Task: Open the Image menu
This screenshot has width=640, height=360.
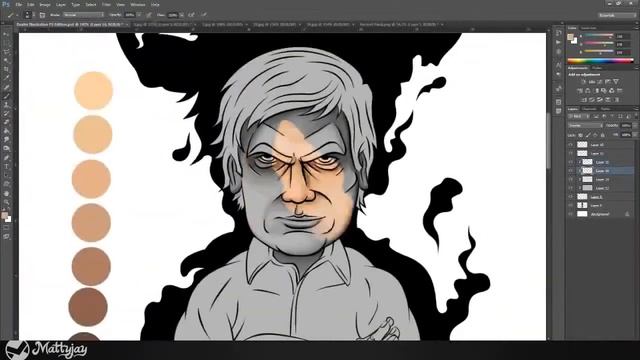Action: click(x=45, y=4)
